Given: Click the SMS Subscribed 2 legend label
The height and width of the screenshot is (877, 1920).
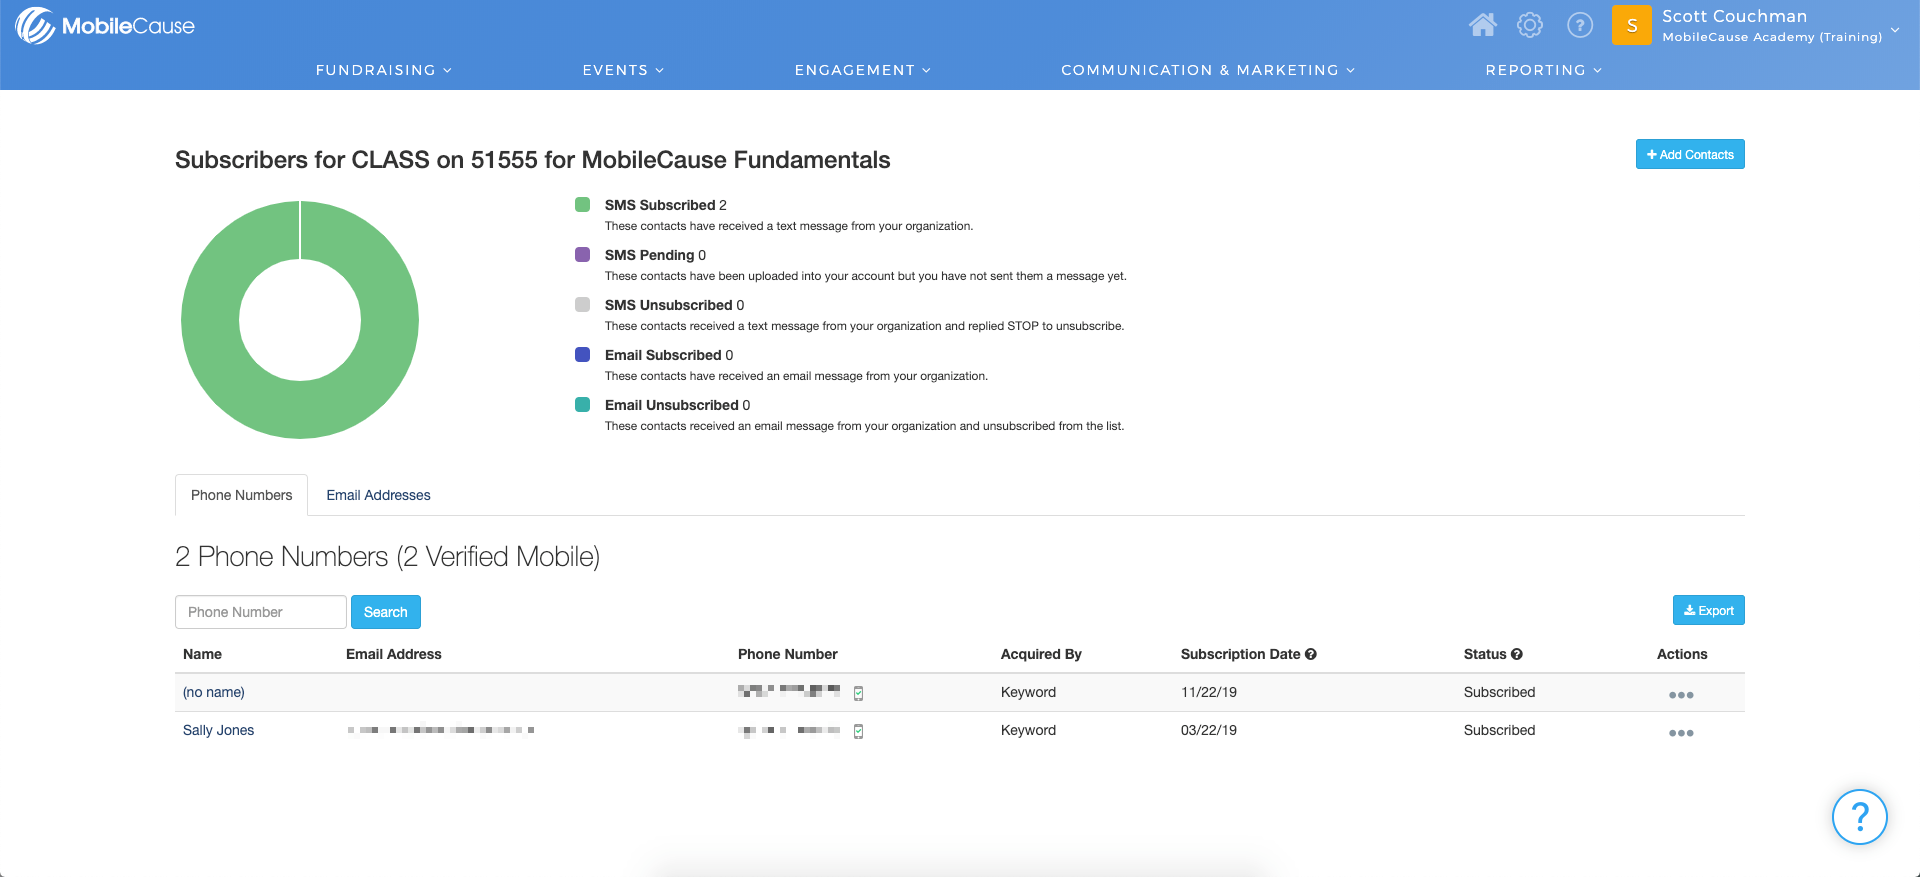Looking at the screenshot, I should pyautogui.click(x=666, y=205).
